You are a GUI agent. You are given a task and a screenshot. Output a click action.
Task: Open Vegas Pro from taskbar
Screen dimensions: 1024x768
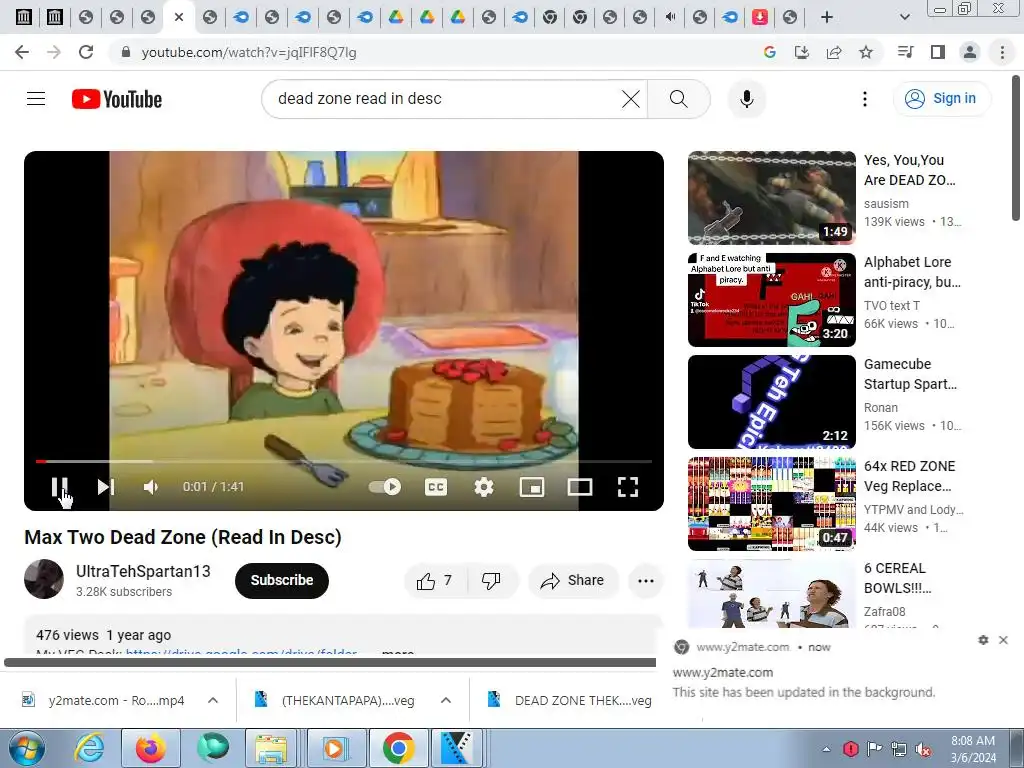(456, 748)
